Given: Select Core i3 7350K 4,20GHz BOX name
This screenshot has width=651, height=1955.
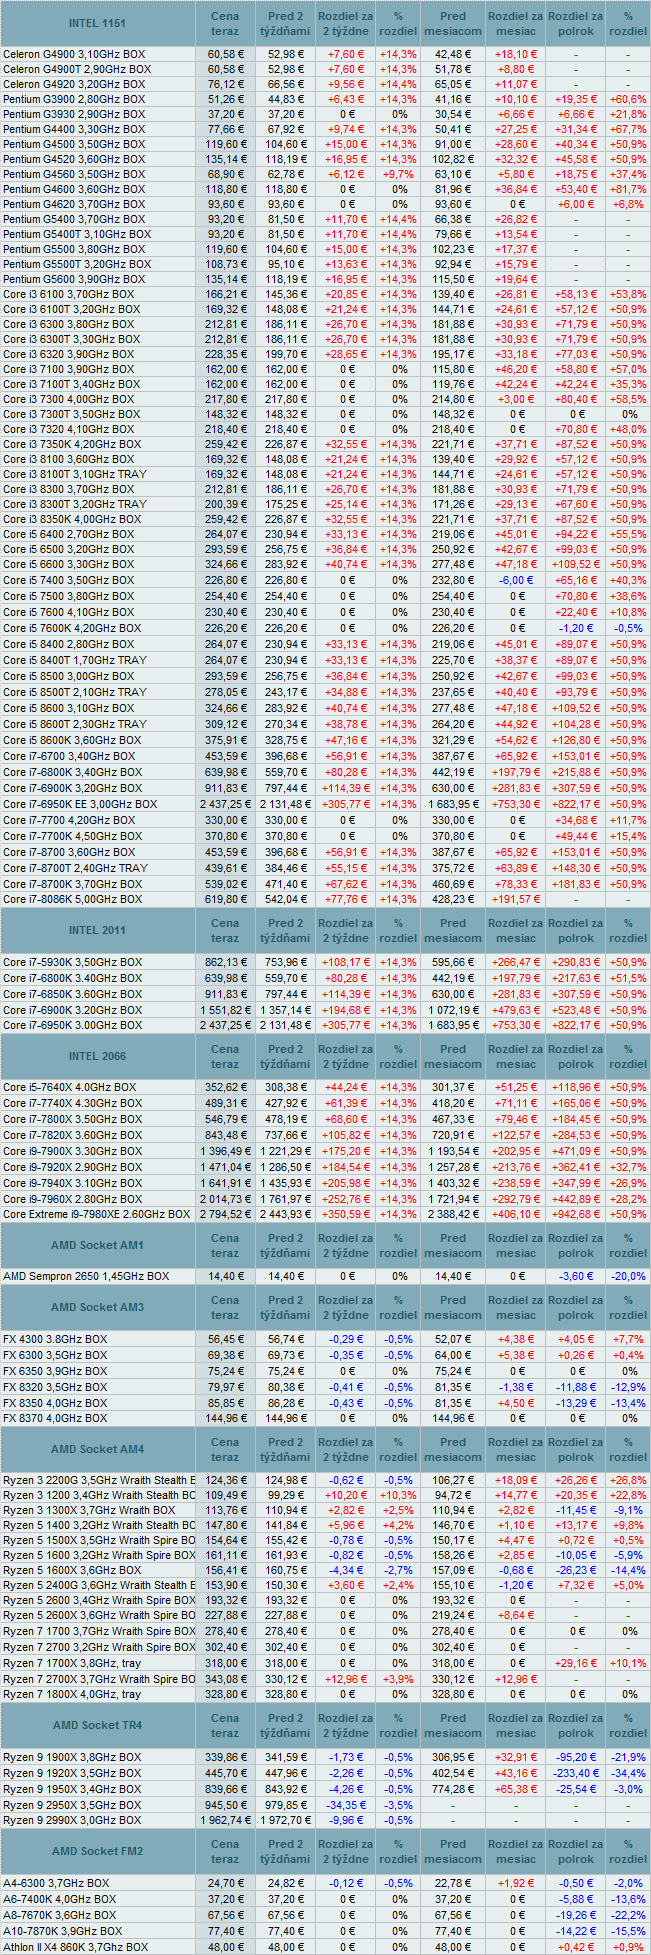Looking at the screenshot, I should point(72,444).
